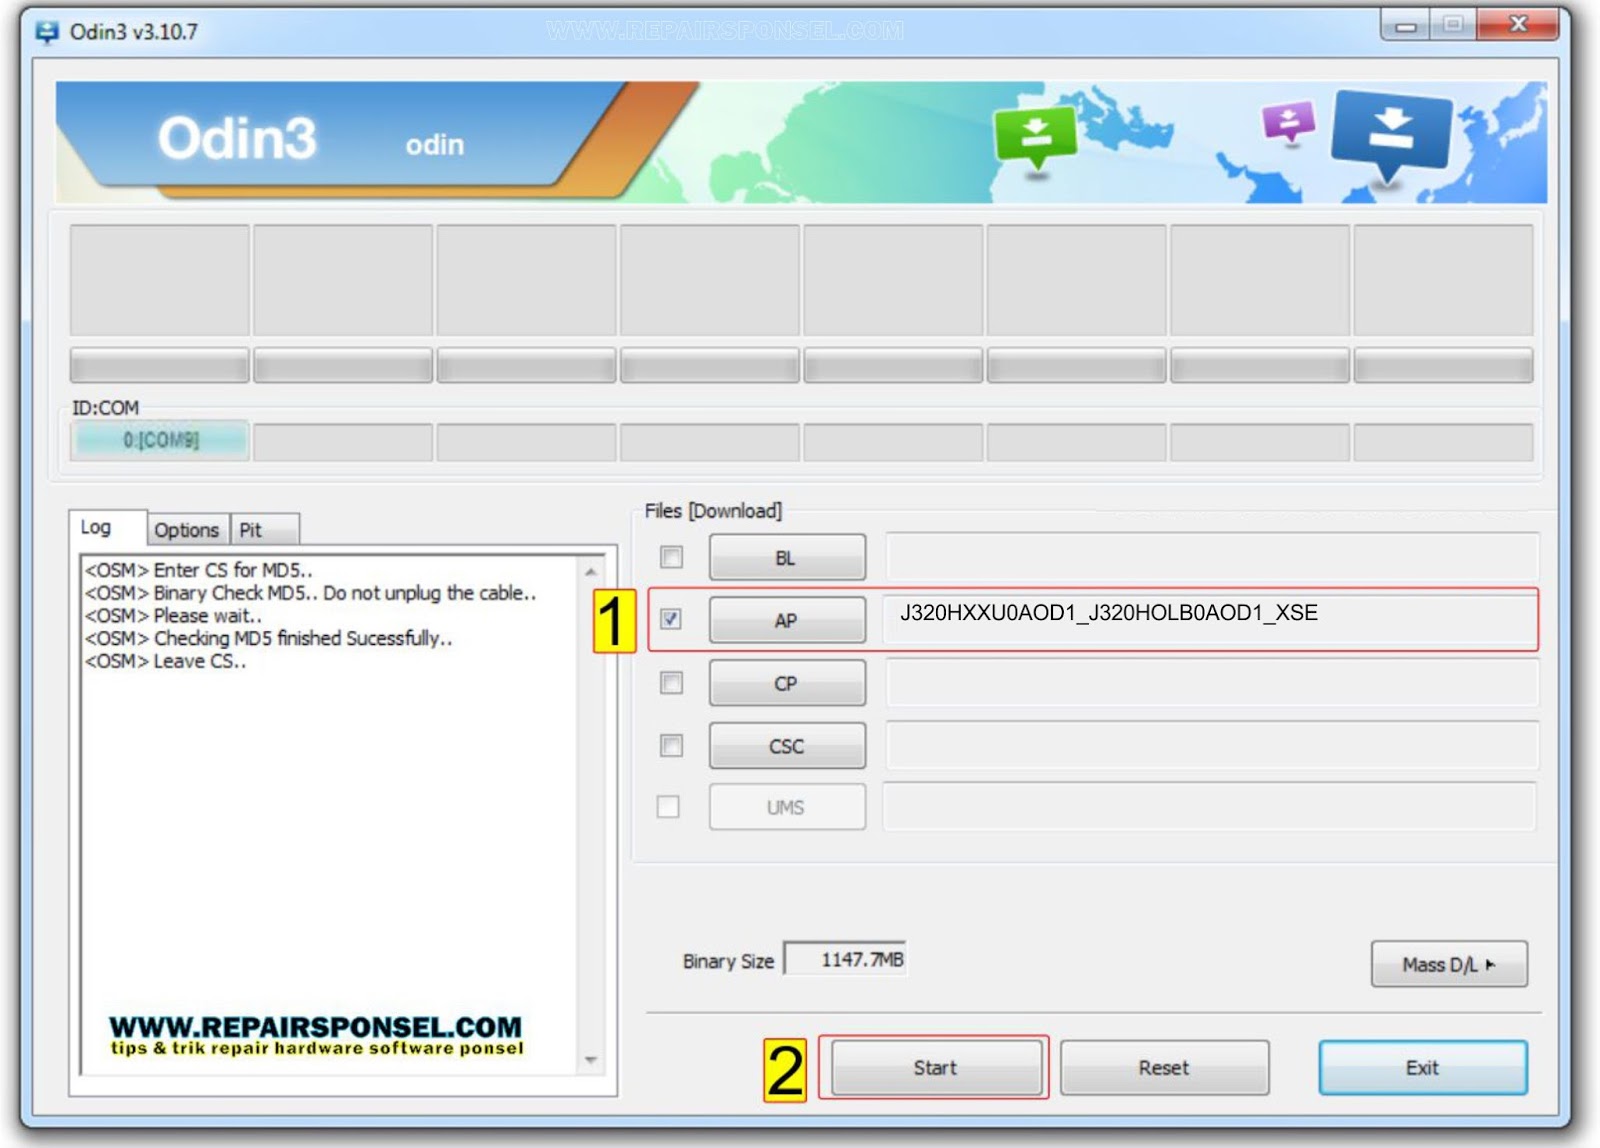Enable the CP file checkbox
The width and height of the screenshot is (1600, 1148).
(x=671, y=683)
